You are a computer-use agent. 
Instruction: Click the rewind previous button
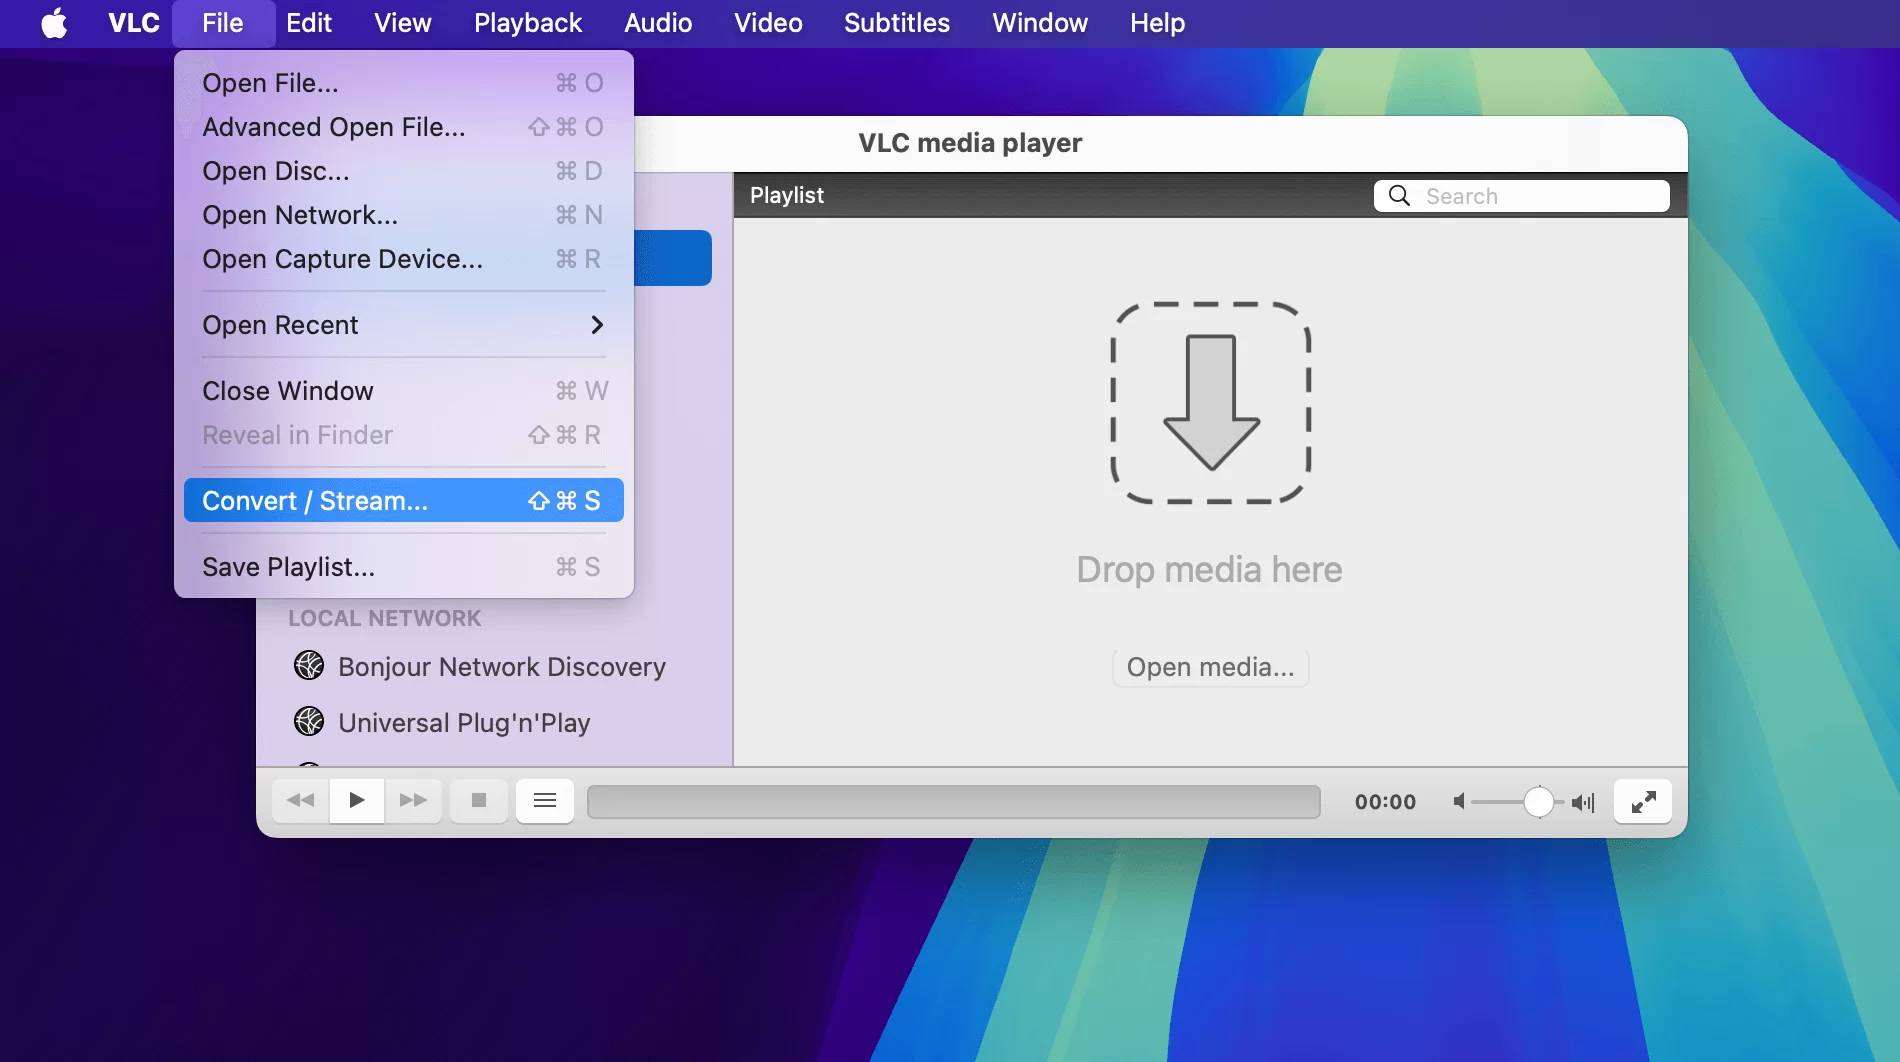[x=300, y=800]
